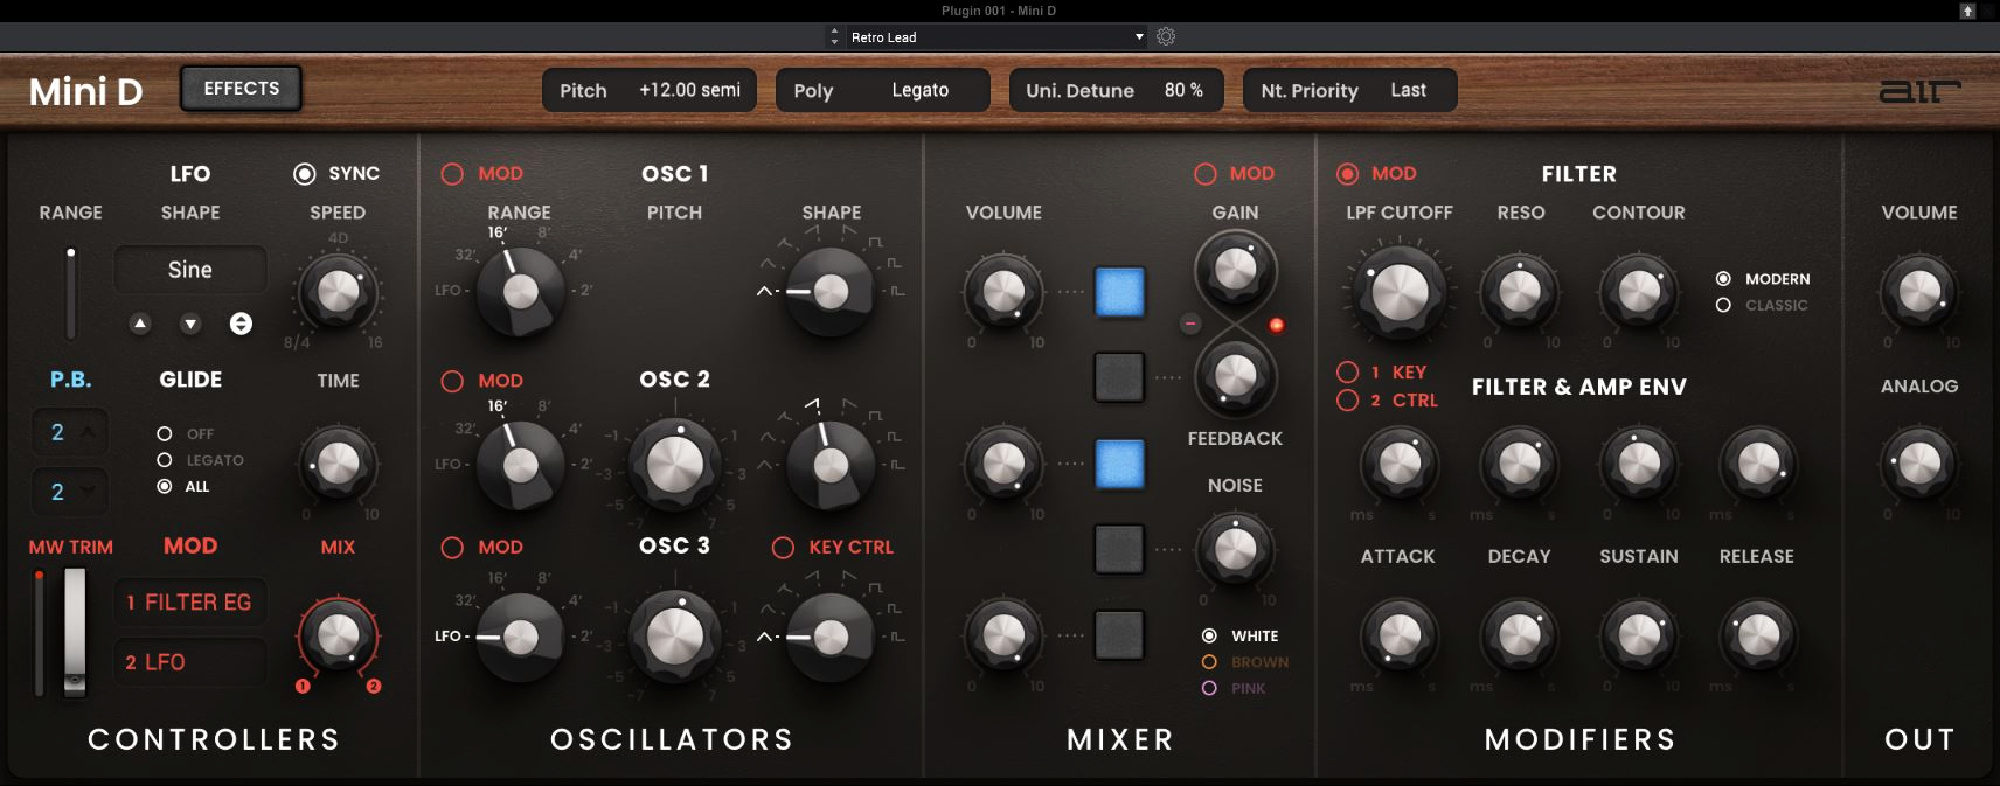2000x786 pixels.
Task: Select the Glide ALL option
Action: pyautogui.click(x=165, y=486)
